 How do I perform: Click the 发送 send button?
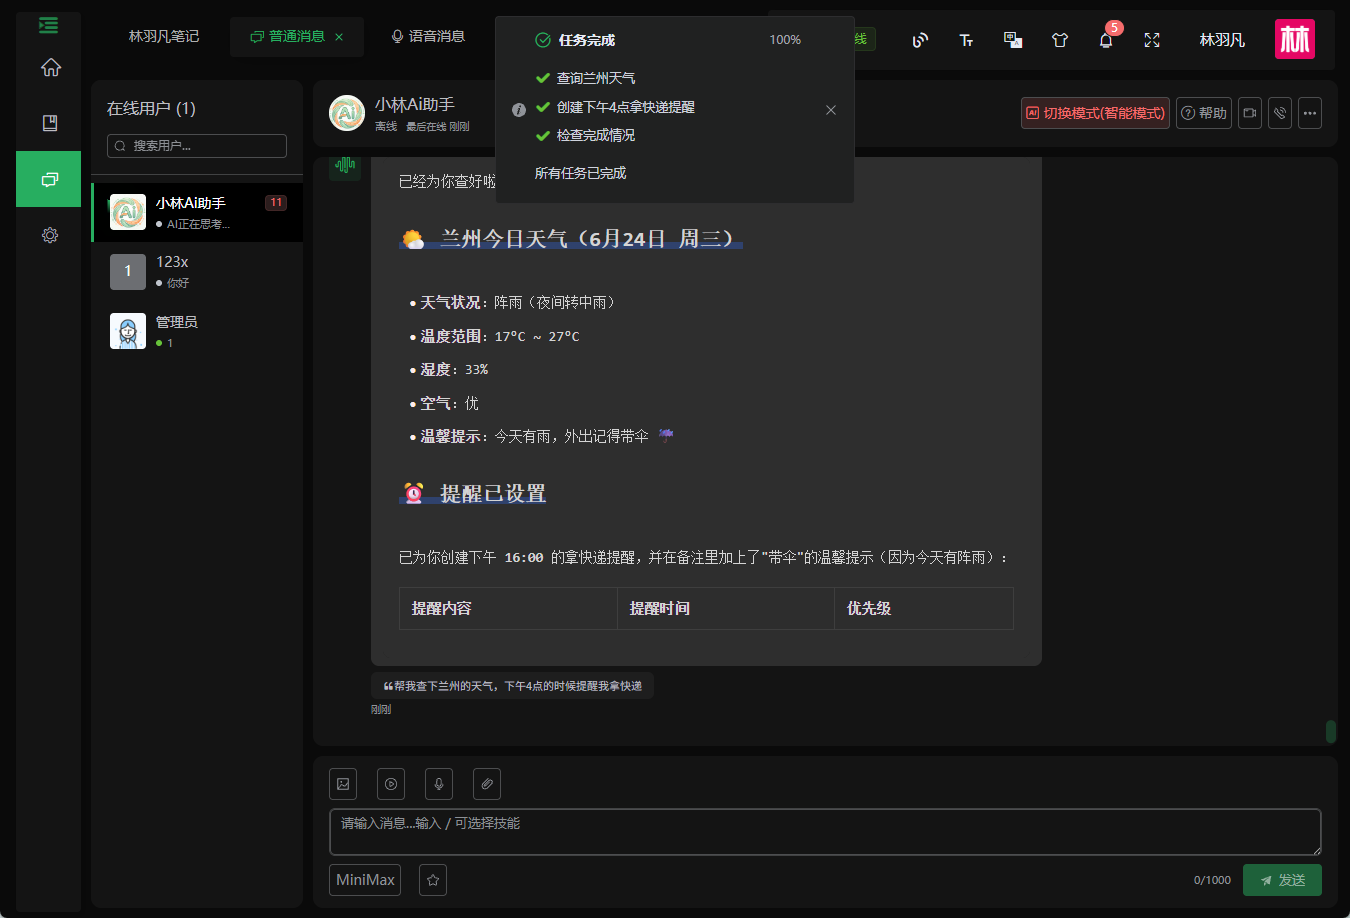(x=1282, y=880)
